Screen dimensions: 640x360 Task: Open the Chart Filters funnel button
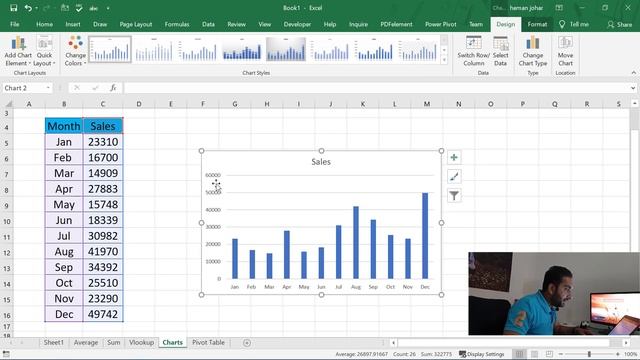coord(454,196)
